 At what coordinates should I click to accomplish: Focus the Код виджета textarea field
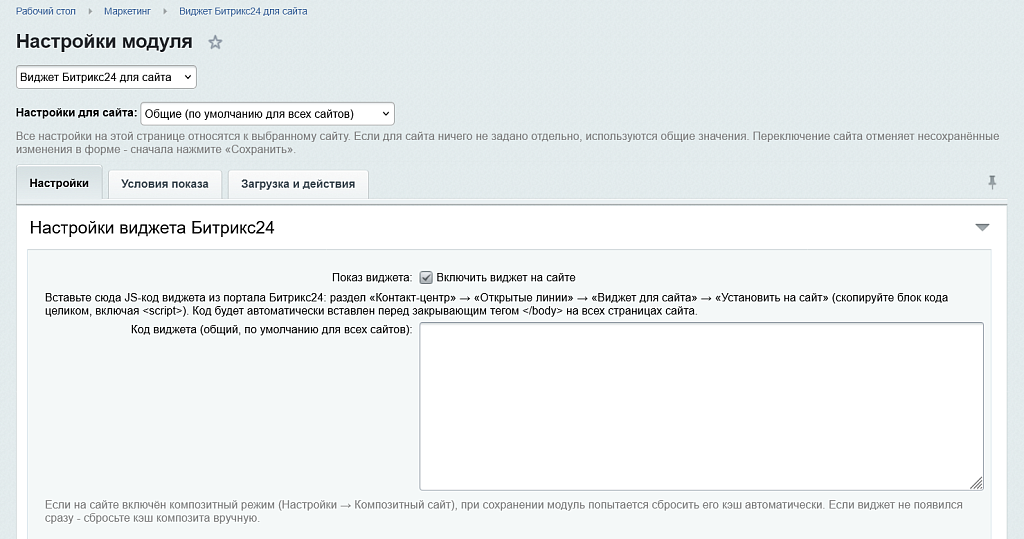tap(701, 406)
